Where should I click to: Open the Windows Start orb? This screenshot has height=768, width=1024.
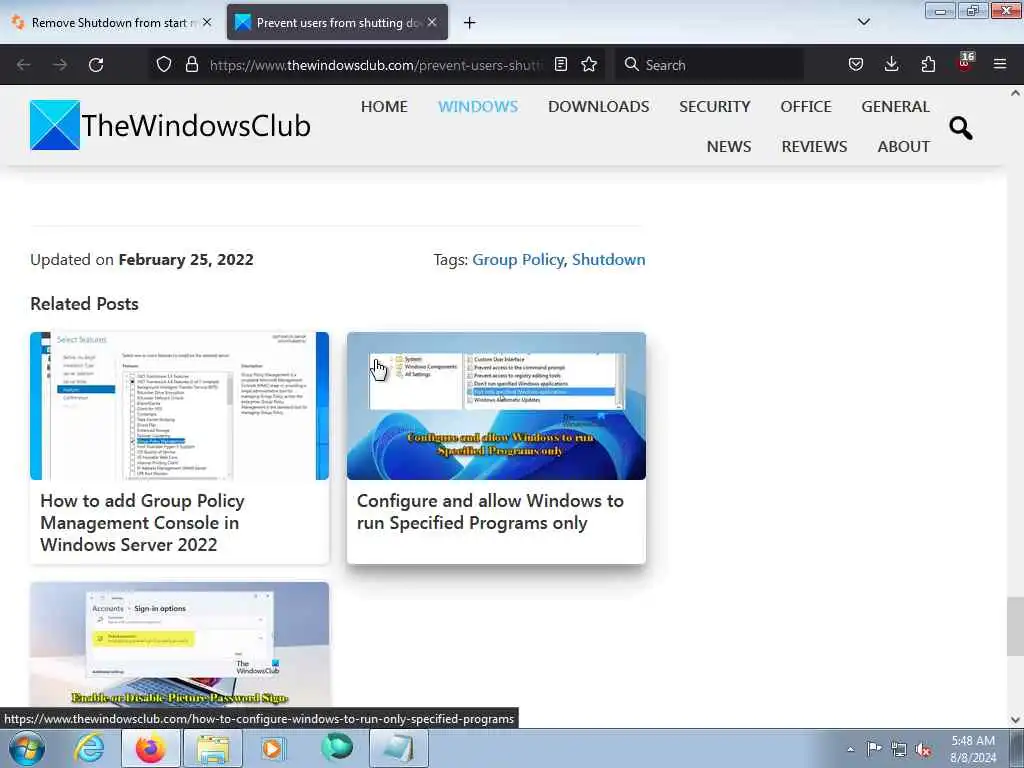(27, 748)
